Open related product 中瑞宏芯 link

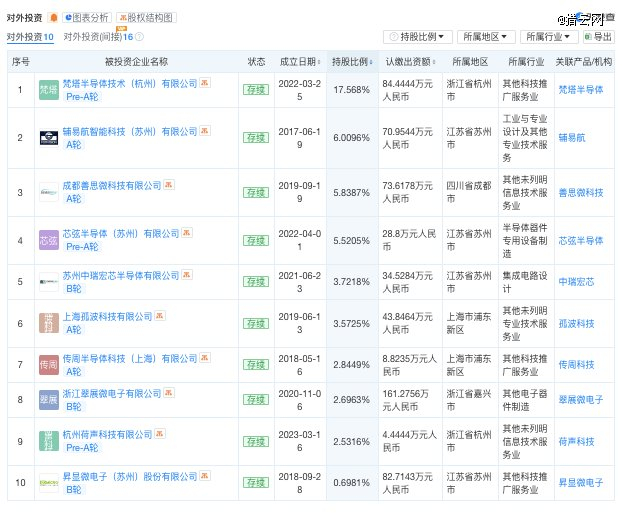(x=576, y=282)
